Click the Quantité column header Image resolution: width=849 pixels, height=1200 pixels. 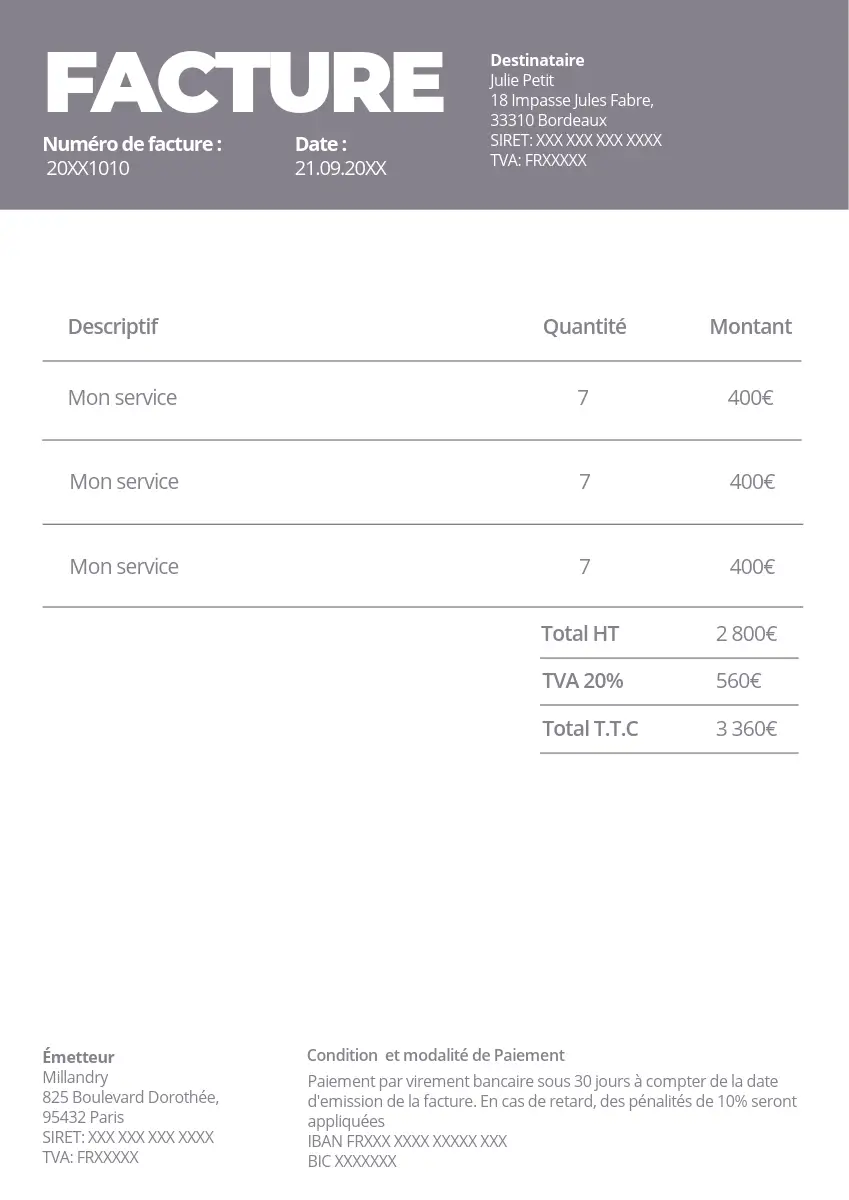tap(584, 326)
